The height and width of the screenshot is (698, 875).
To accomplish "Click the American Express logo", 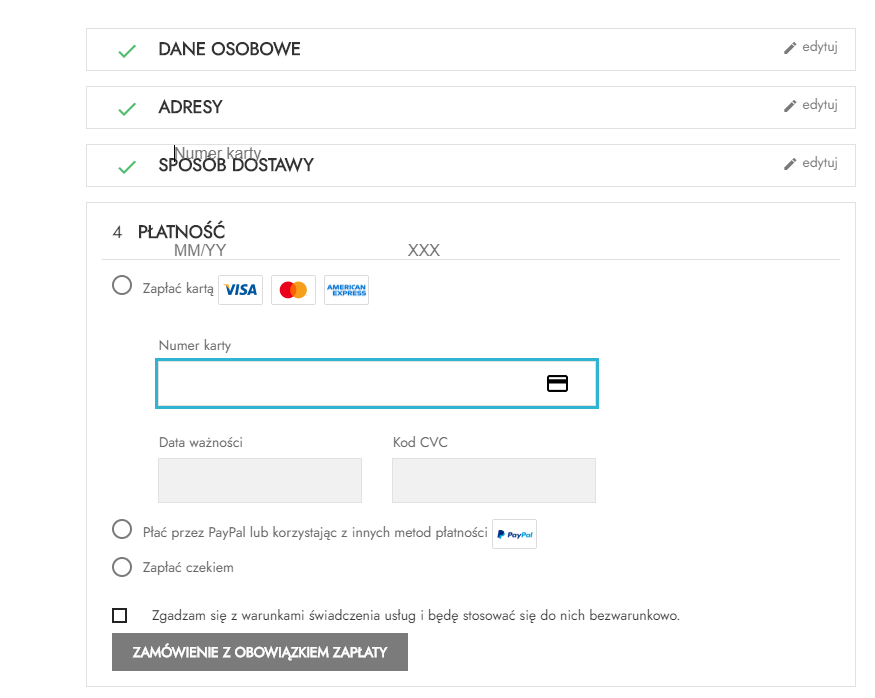I will click(346, 290).
